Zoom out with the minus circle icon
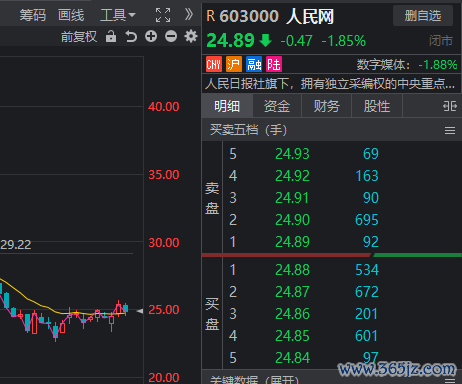Screen dimensions: 462x384 click(x=171, y=36)
